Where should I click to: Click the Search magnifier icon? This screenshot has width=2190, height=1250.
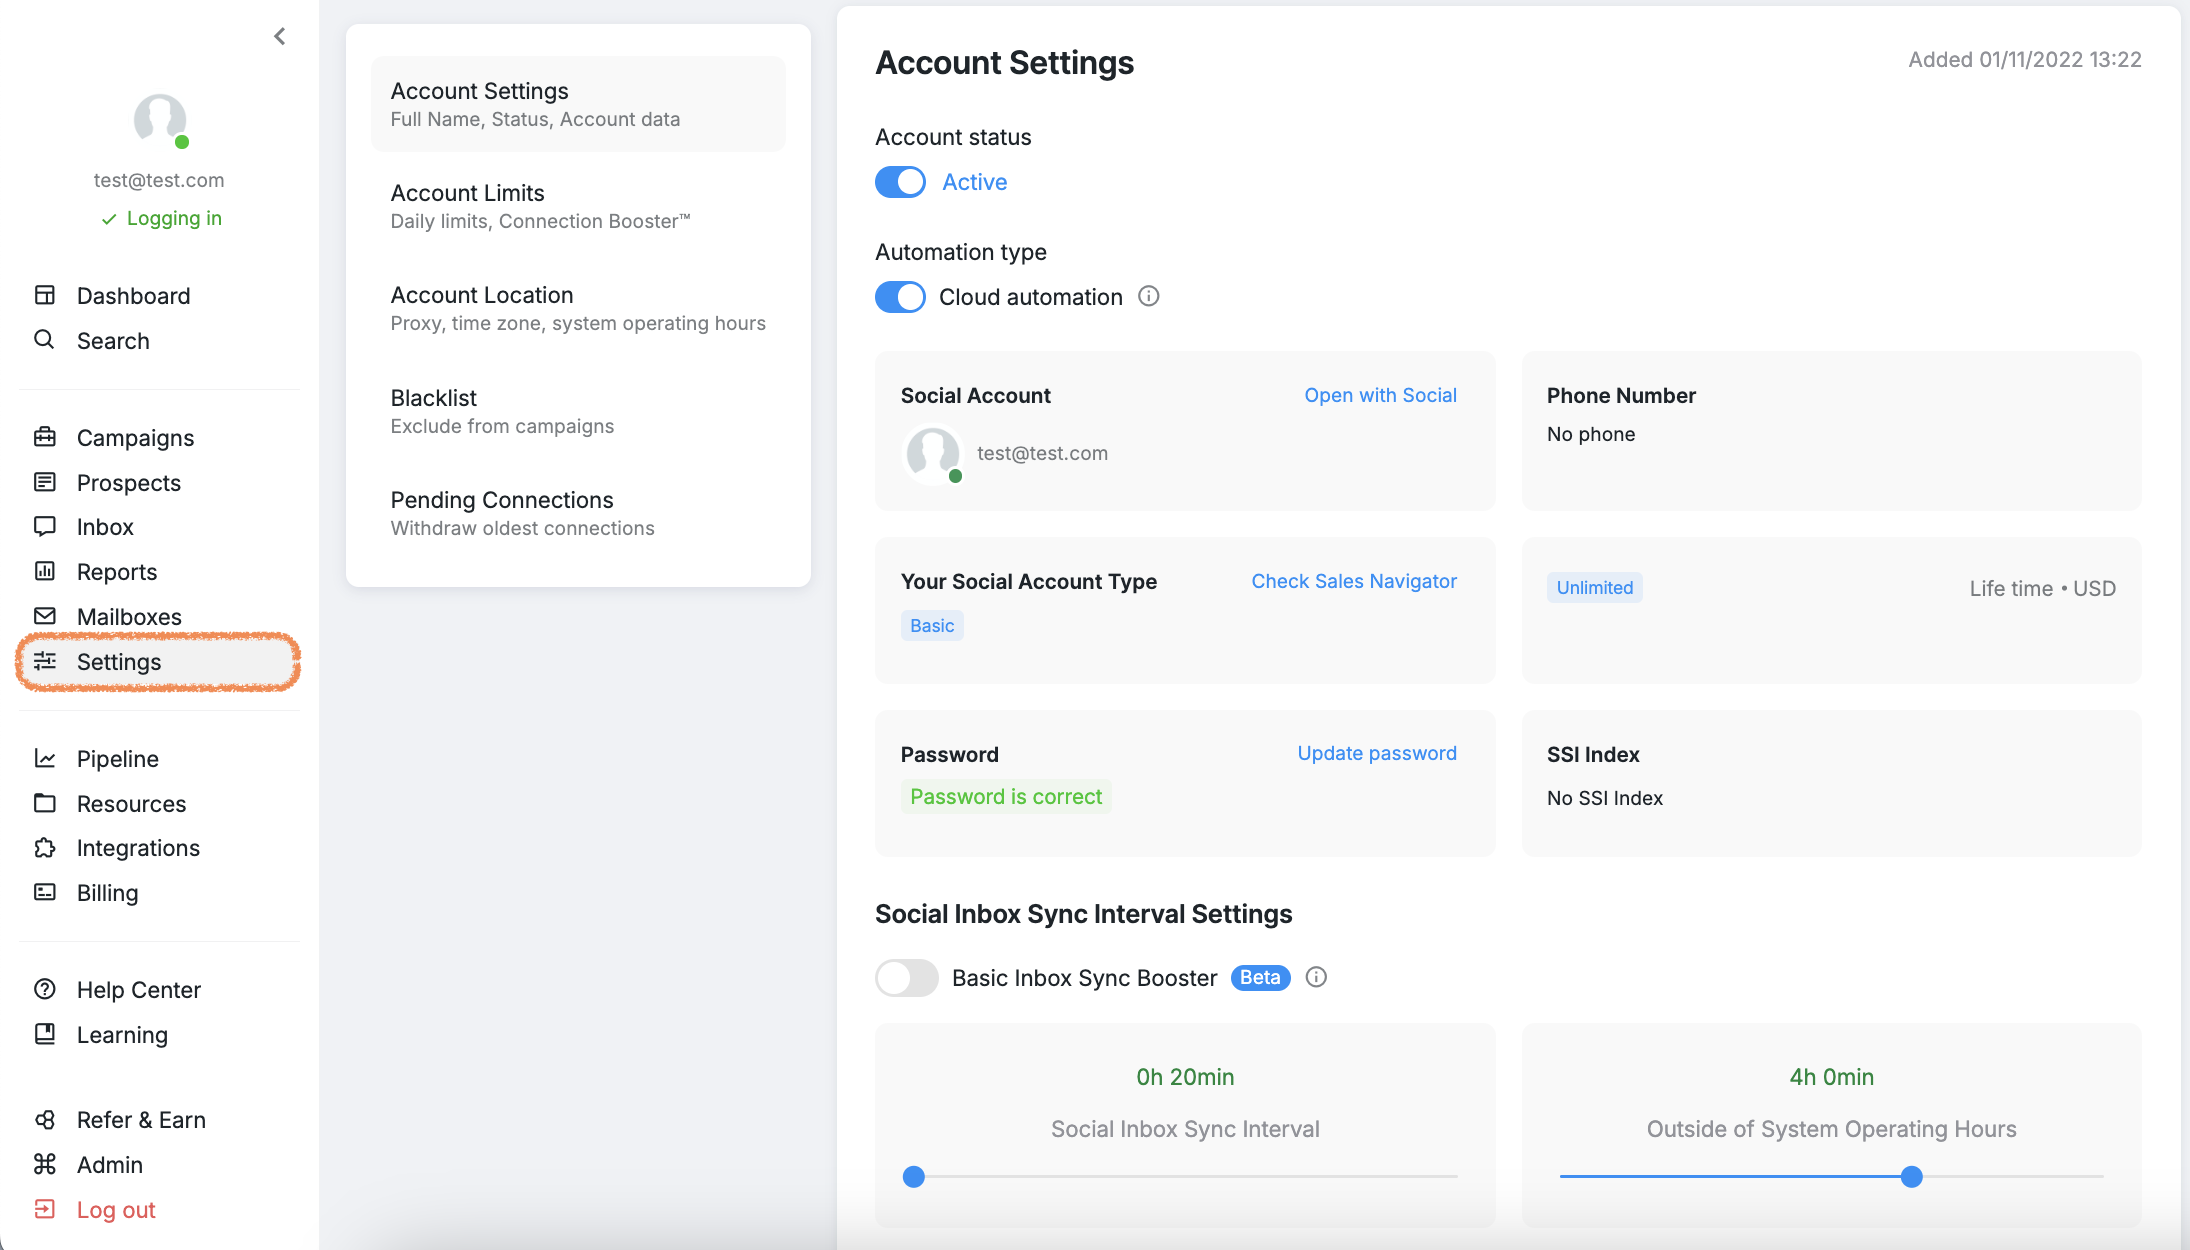pyautogui.click(x=45, y=340)
